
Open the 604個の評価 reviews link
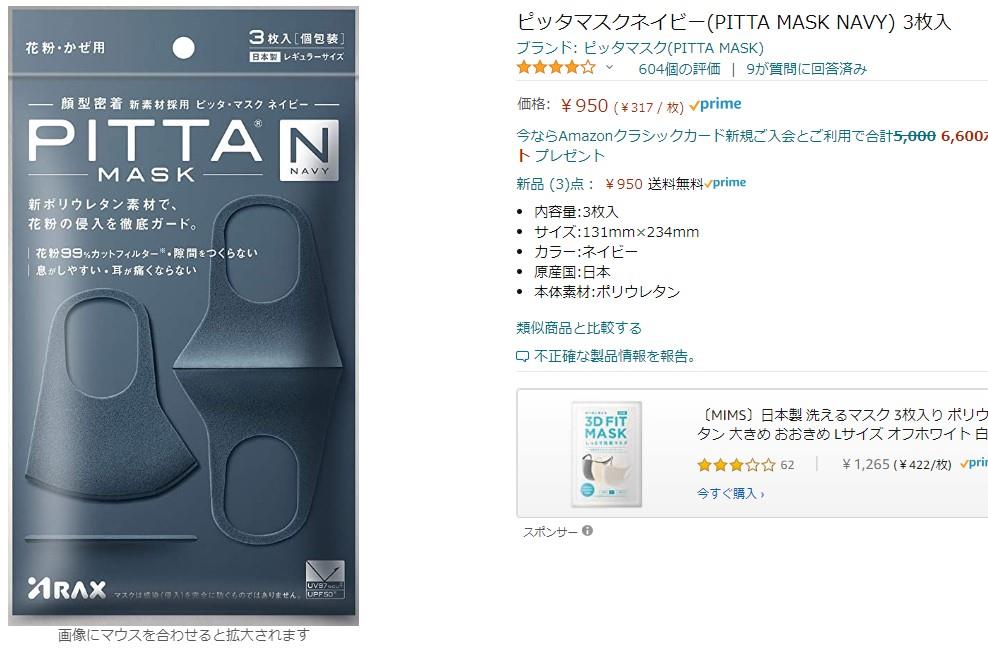(679, 69)
